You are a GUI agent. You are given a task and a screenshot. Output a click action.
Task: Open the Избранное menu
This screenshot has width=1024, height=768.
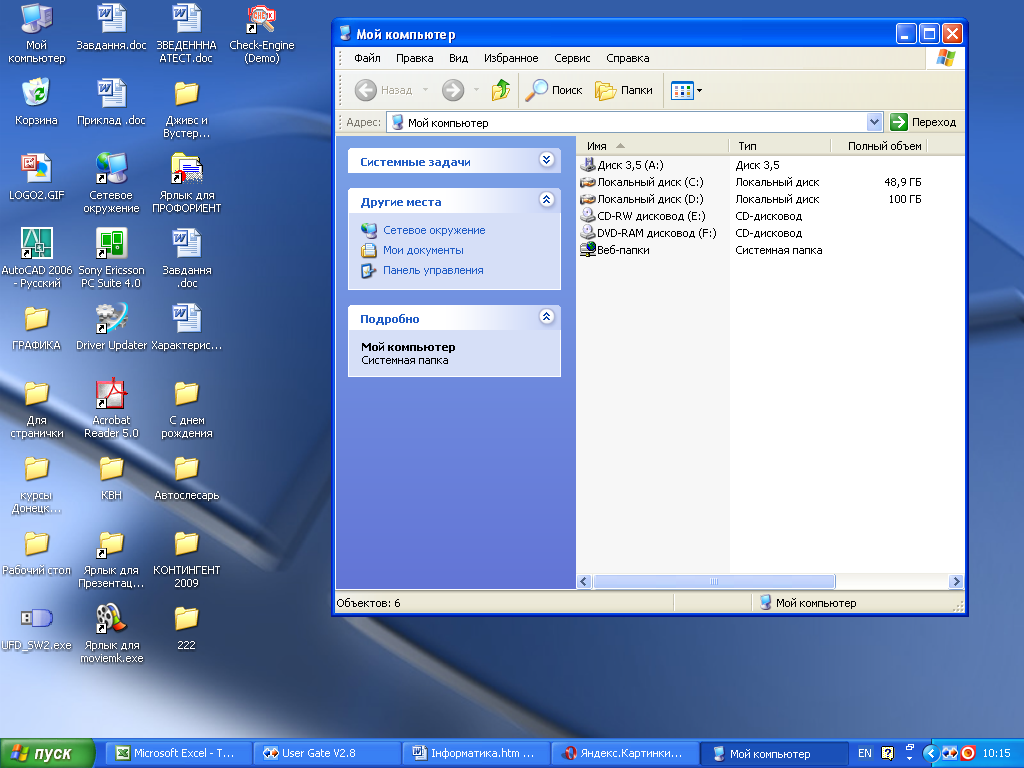tap(511, 58)
